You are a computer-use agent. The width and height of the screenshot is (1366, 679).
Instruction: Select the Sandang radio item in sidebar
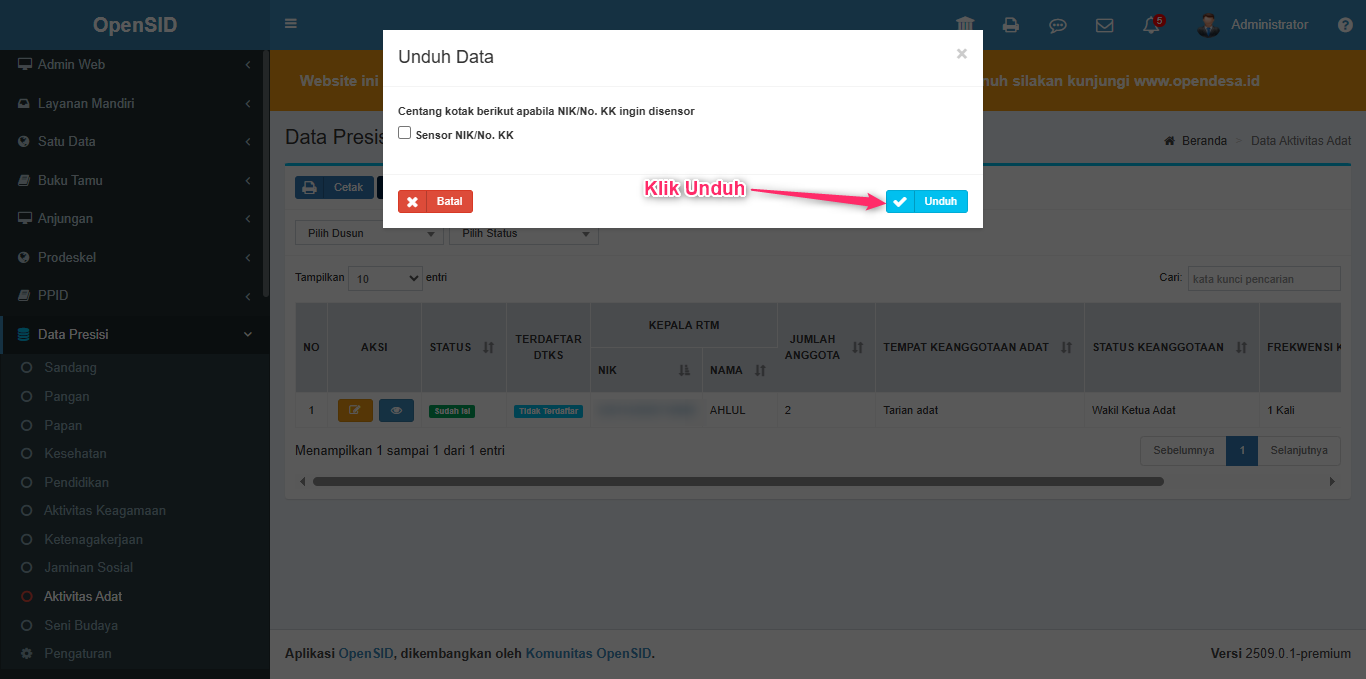tap(70, 368)
